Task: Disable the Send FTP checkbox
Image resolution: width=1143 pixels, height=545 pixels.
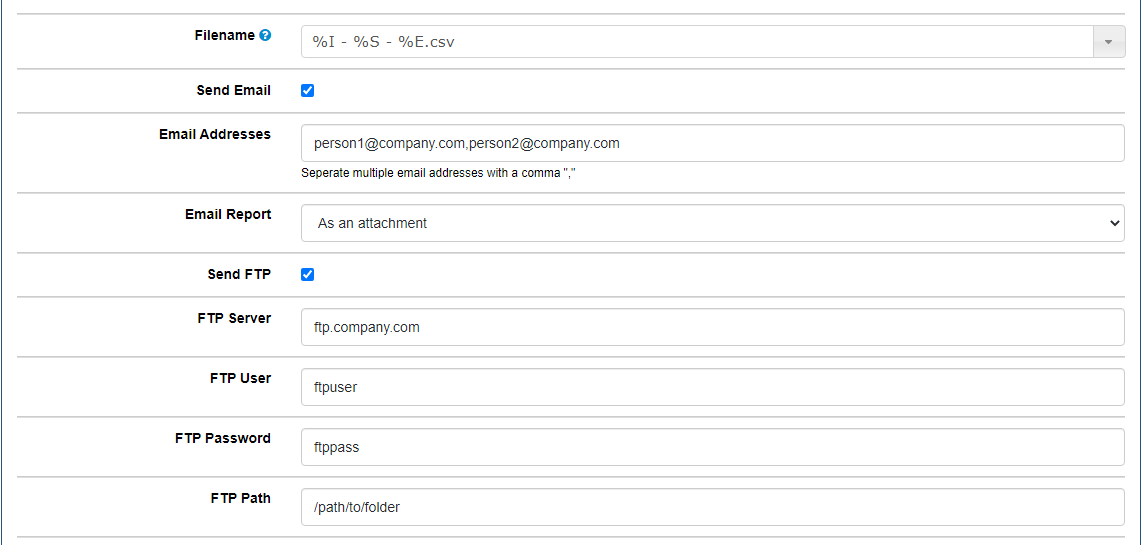Action: click(308, 275)
